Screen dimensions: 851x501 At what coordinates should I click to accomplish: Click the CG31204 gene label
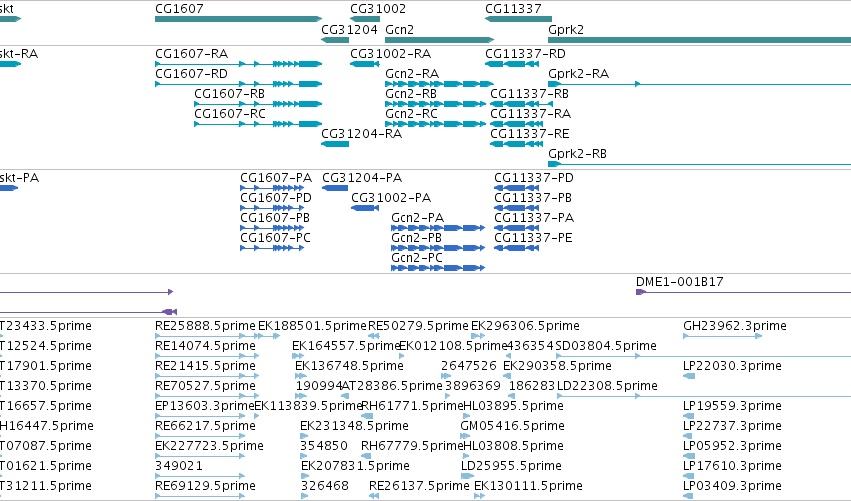pyautogui.click(x=349, y=29)
